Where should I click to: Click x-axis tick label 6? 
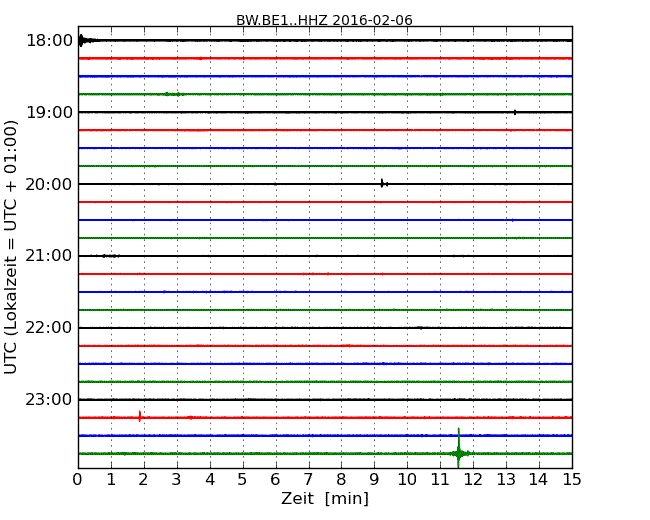pyautogui.click(x=275, y=480)
